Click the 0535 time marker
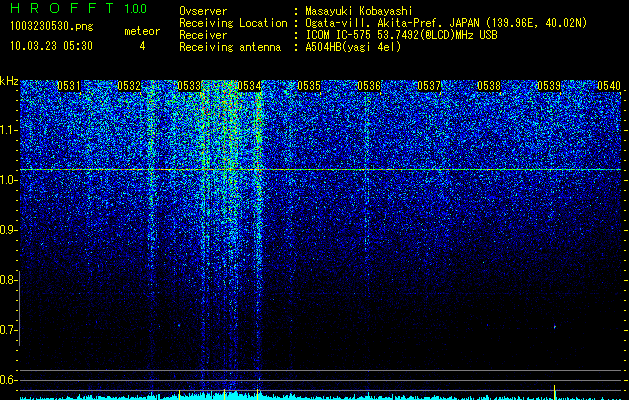This screenshot has width=629, height=400. pyautogui.click(x=309, y=86)
